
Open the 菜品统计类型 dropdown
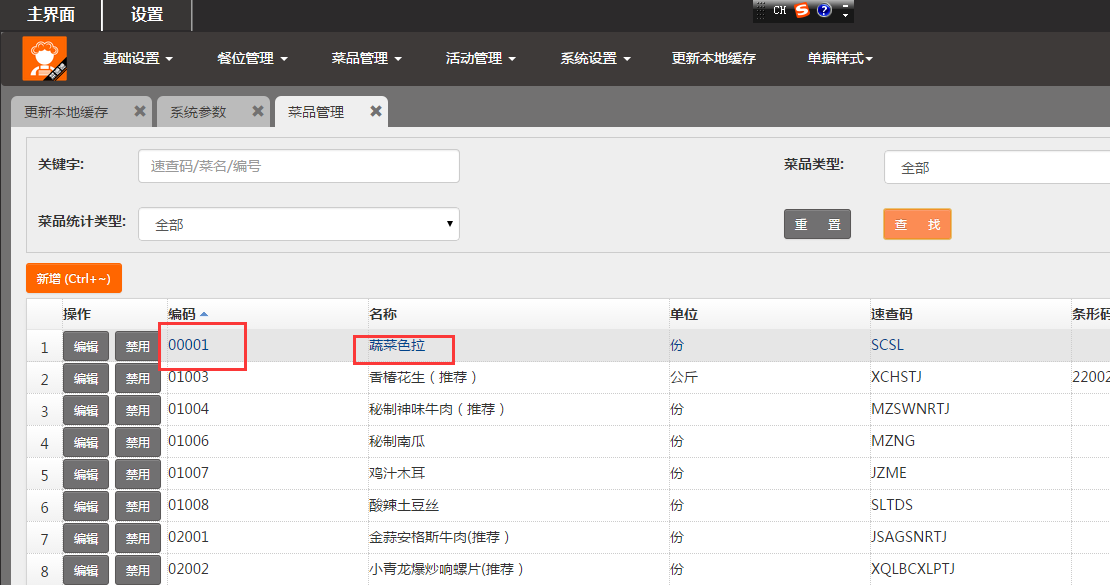point(299,224)
